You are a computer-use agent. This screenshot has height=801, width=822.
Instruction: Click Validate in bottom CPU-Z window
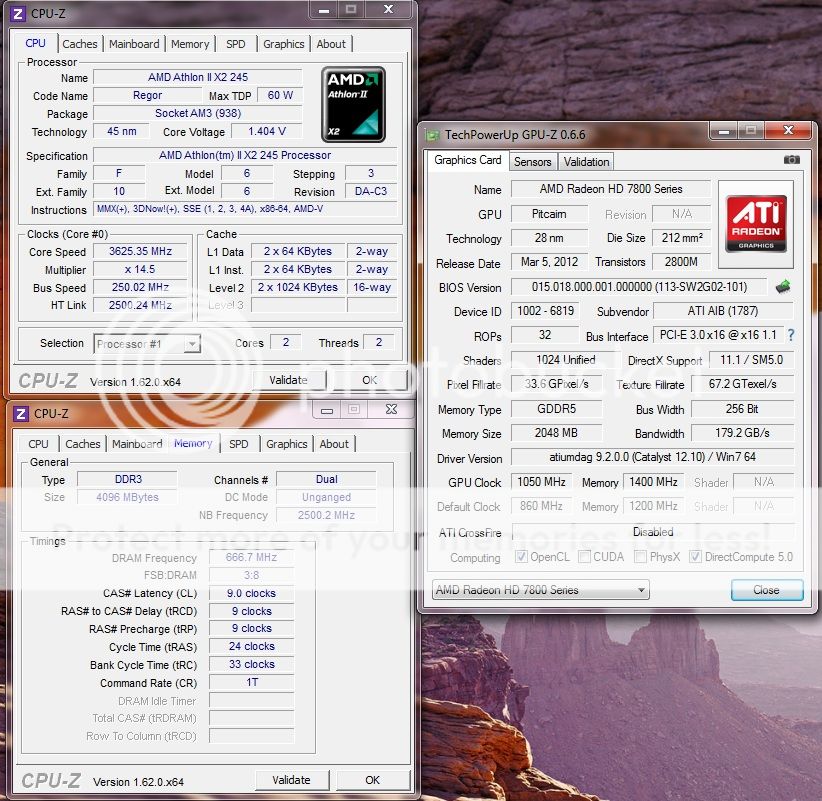[291, 780]
